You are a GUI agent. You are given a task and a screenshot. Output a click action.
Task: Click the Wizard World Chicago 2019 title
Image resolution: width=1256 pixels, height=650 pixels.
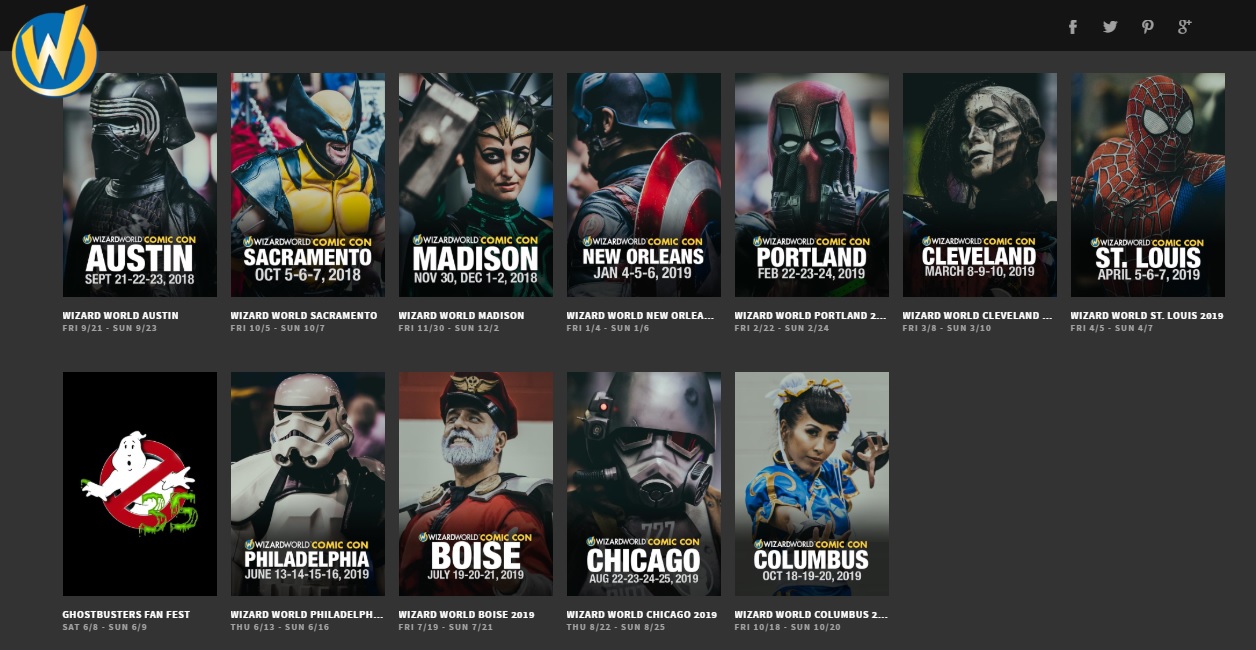[x=642, y=615]
